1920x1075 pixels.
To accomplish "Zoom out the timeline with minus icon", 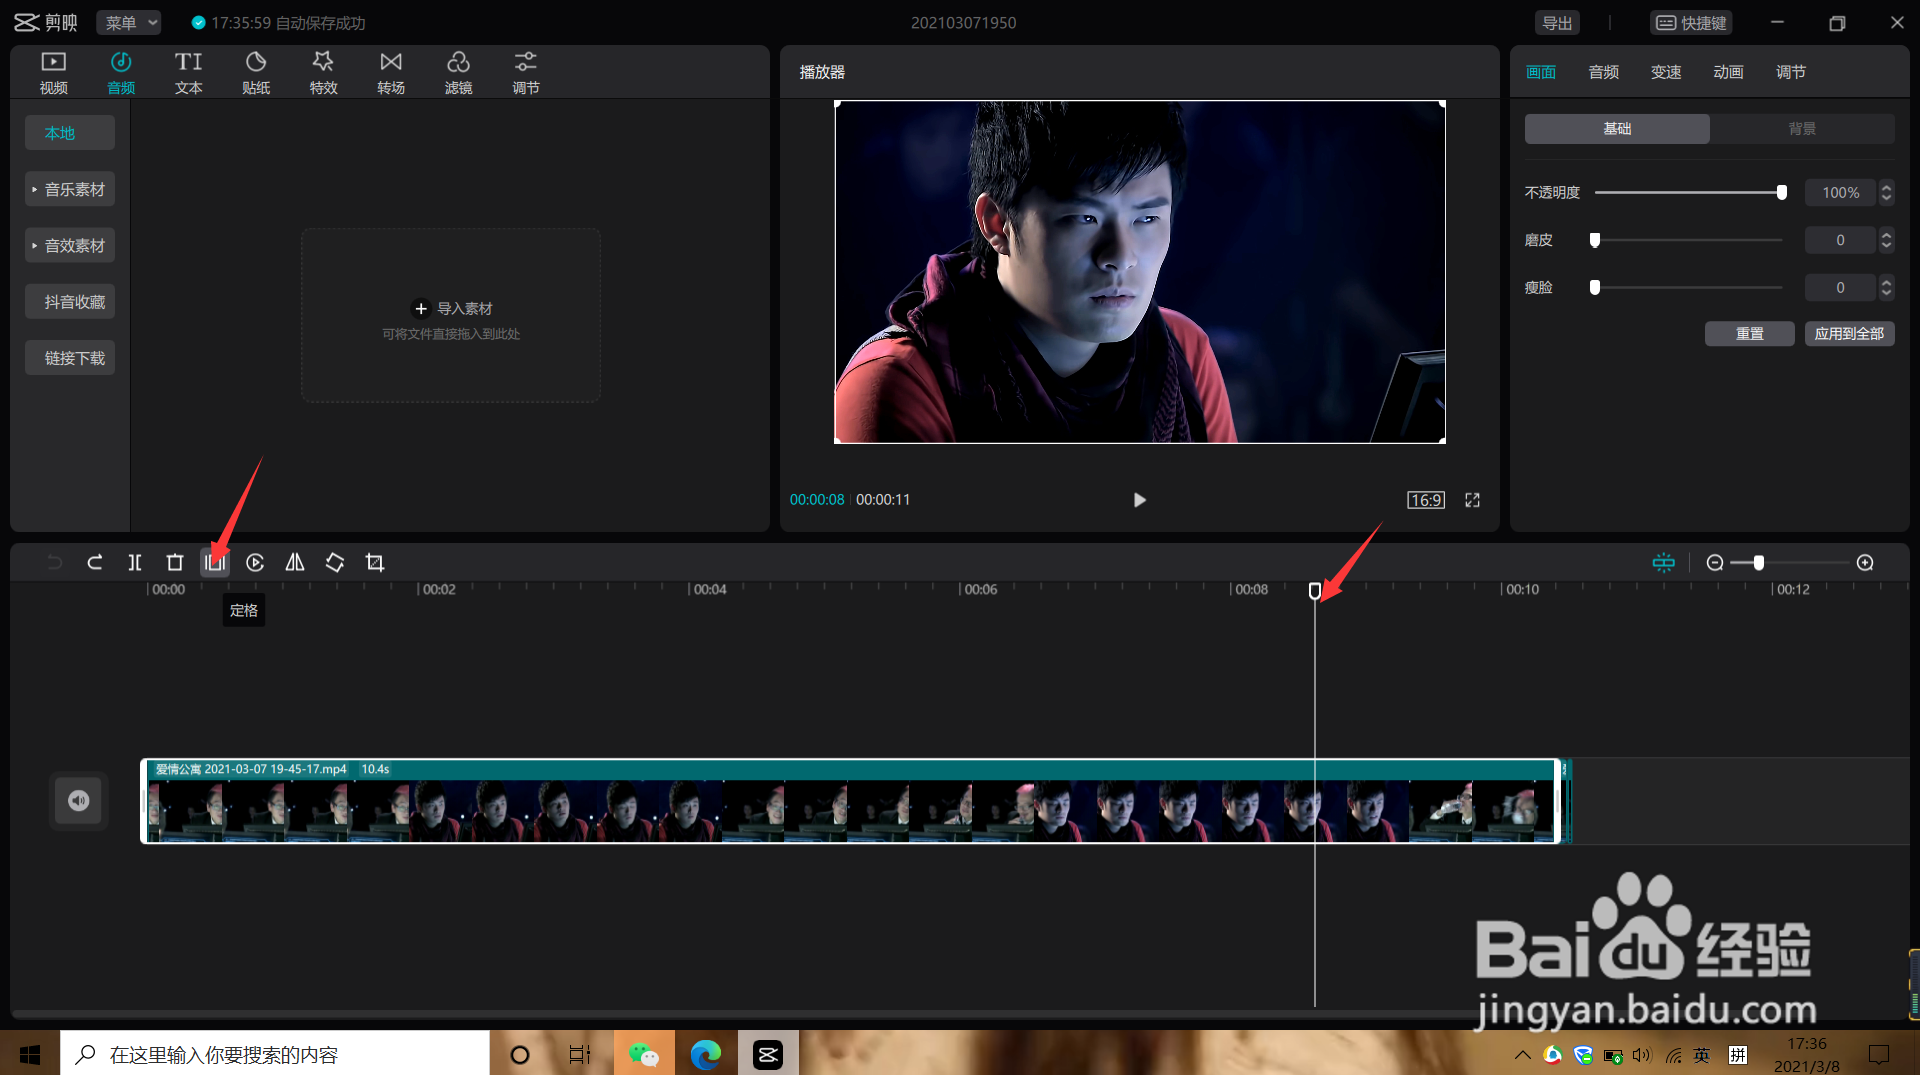I will (x=1715, y=563).
